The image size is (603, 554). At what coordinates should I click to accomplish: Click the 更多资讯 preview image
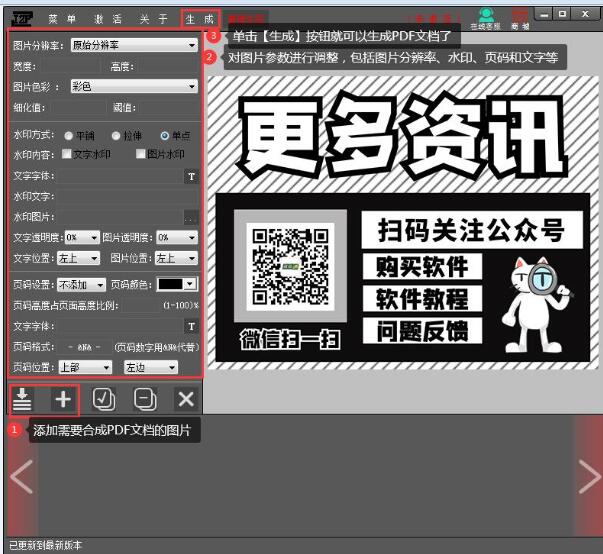point(403,223)
